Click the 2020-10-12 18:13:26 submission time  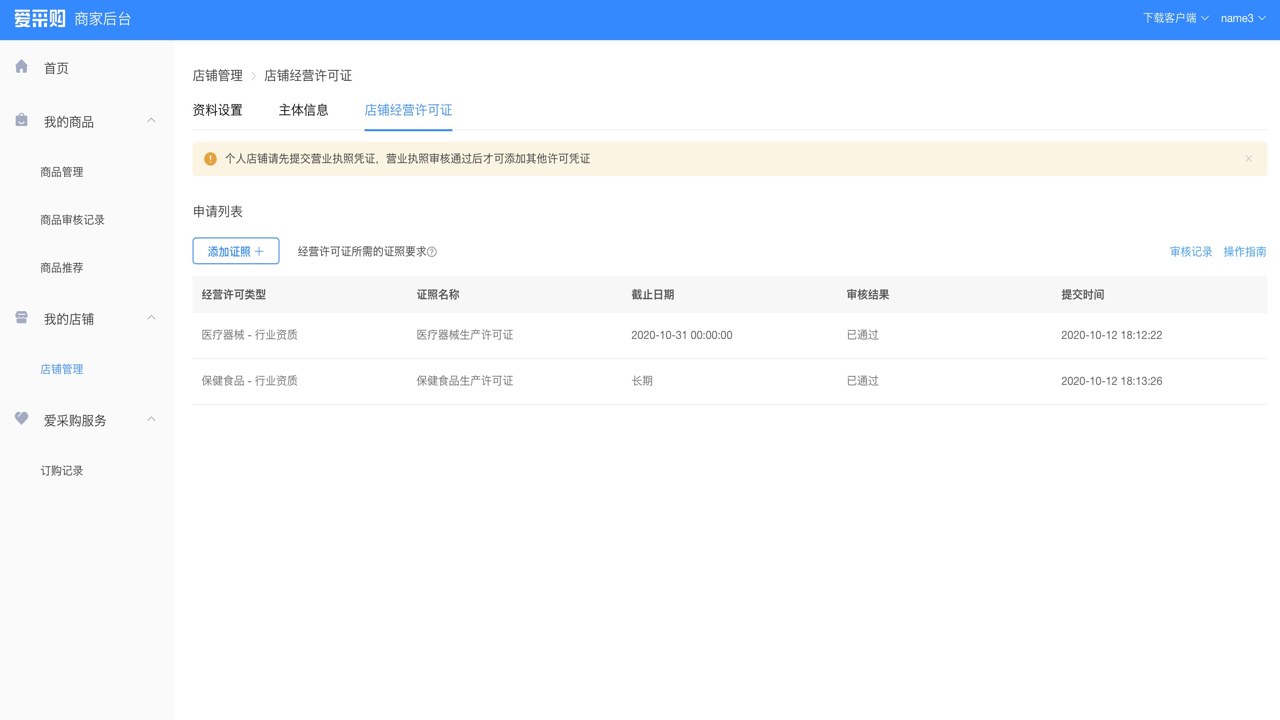[1112, 381]
